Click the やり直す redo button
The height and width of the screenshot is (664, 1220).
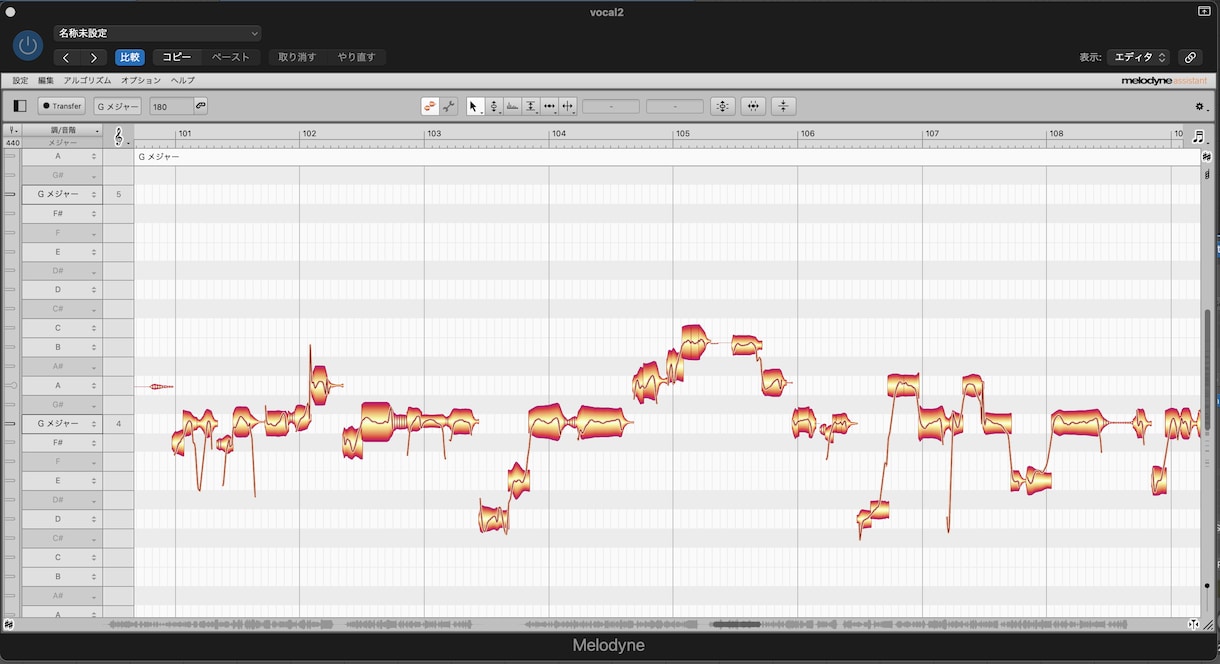[357, 57]
